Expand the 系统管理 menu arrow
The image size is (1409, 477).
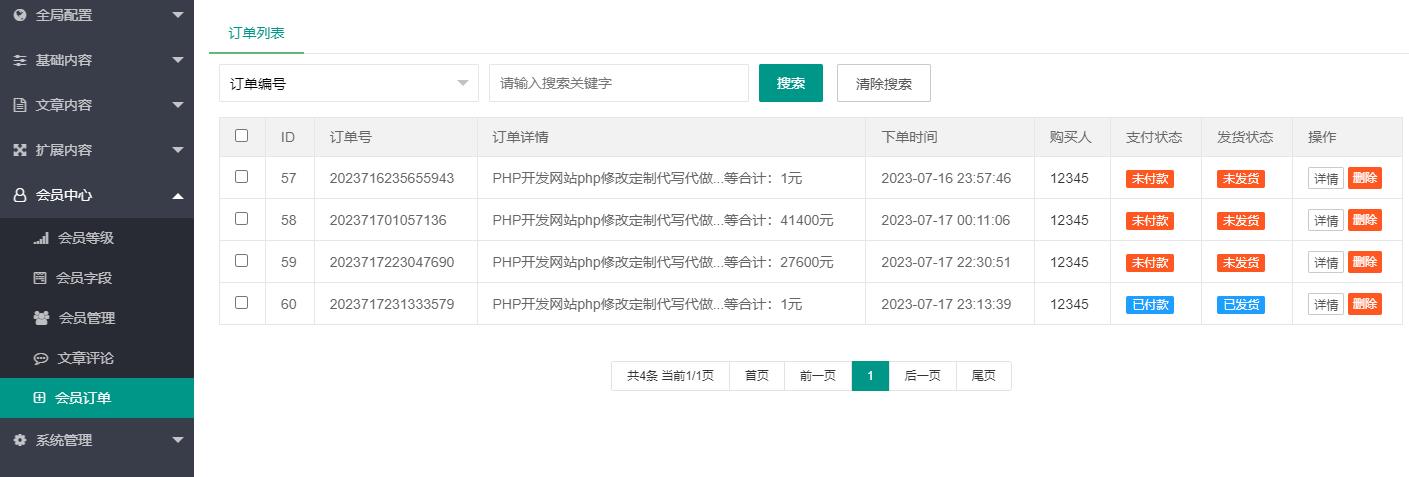click(178, 440)
